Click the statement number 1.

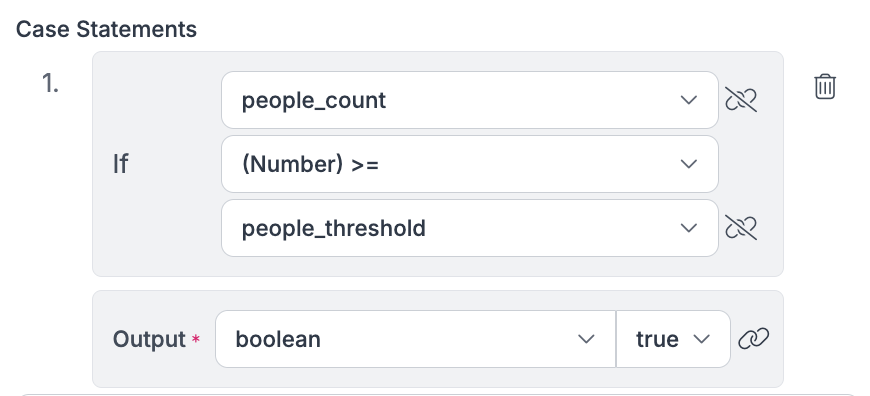[x=50, y=84]
